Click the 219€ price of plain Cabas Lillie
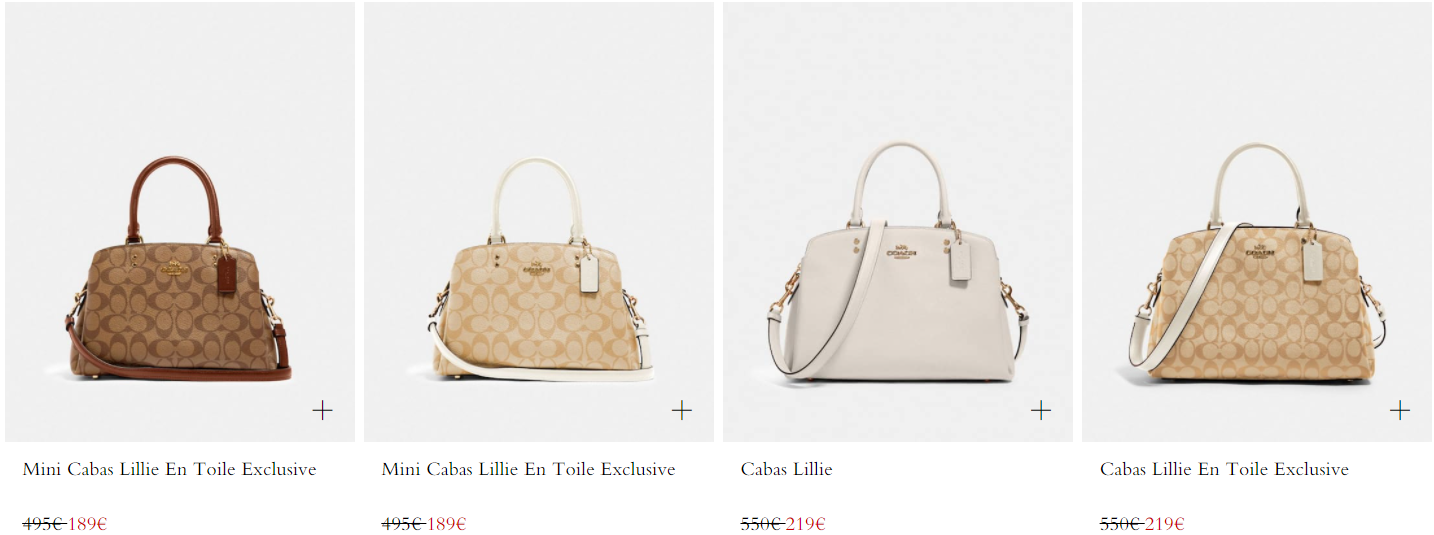This screenshot has width=1434, height=535. click(805, 523)
